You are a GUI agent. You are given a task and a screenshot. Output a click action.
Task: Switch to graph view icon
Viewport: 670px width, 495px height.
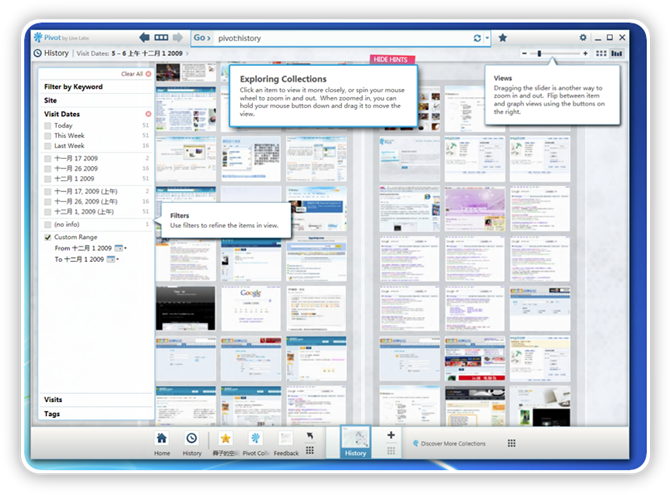(616, 53)
